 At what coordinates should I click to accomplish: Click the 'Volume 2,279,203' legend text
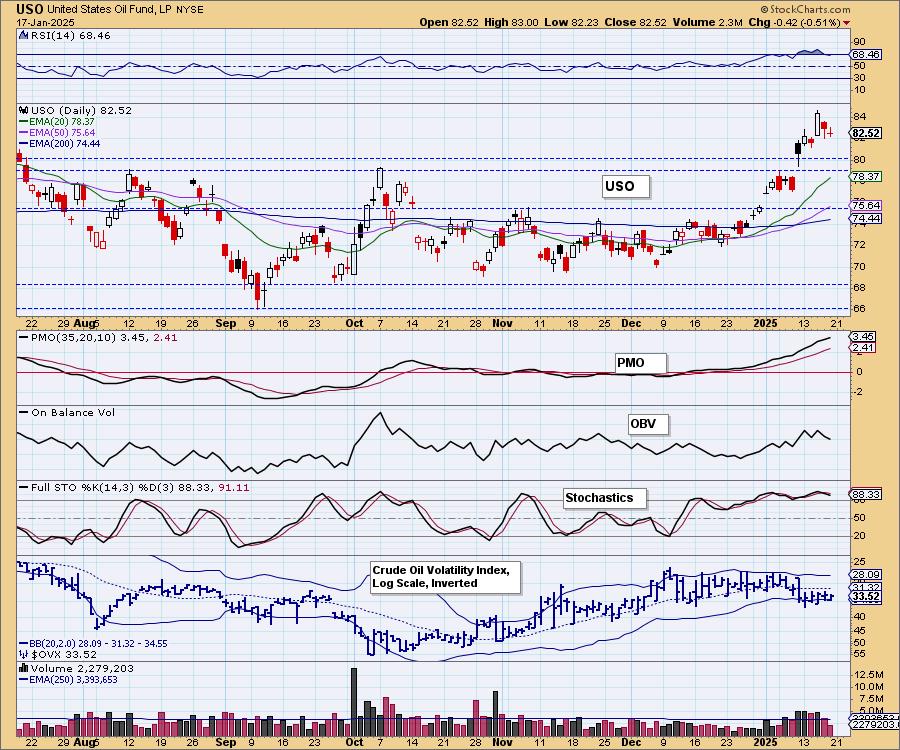pyautogui.click(x=82, y=669)
